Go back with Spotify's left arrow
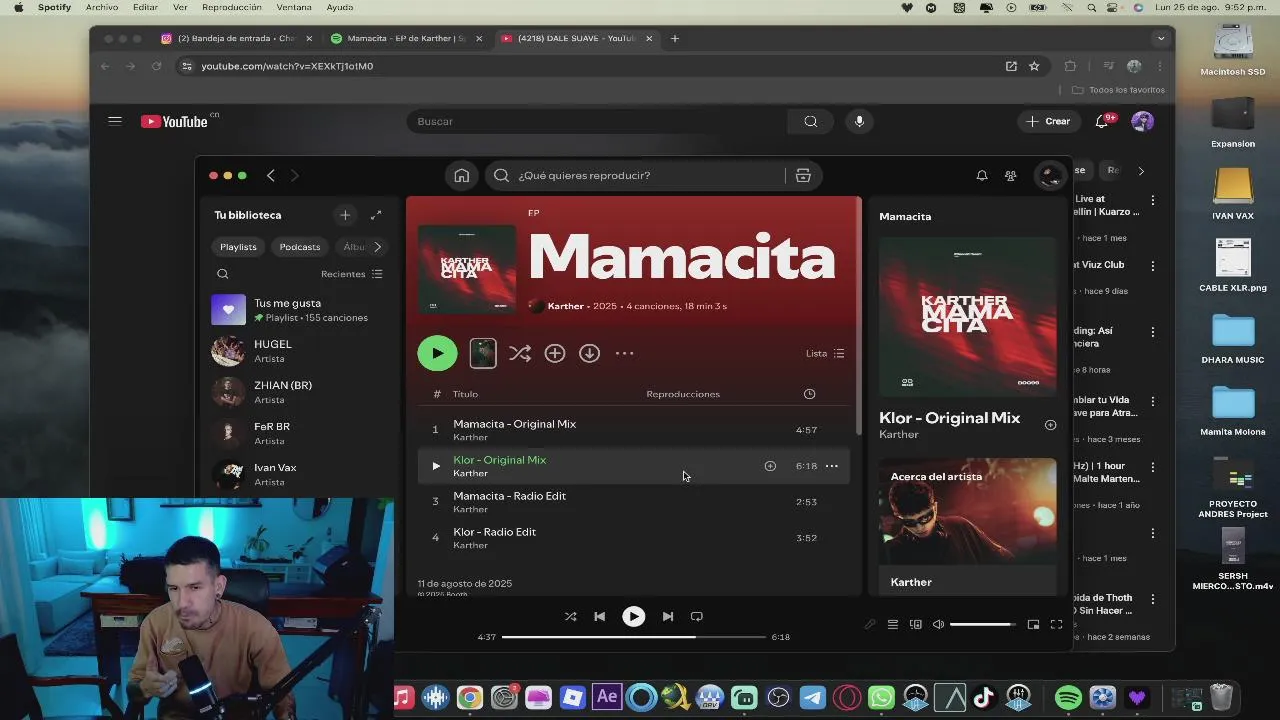 point(270,176)
